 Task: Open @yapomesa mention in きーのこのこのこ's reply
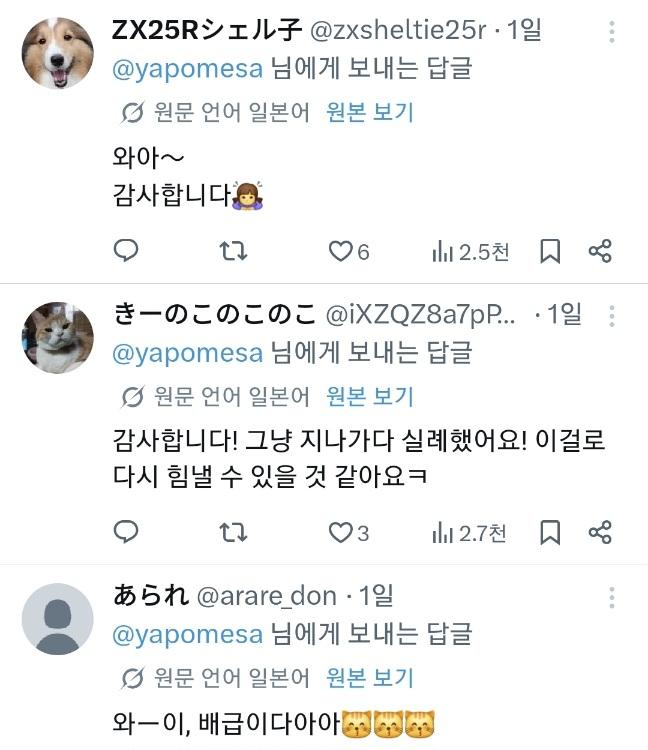[187, 353]
